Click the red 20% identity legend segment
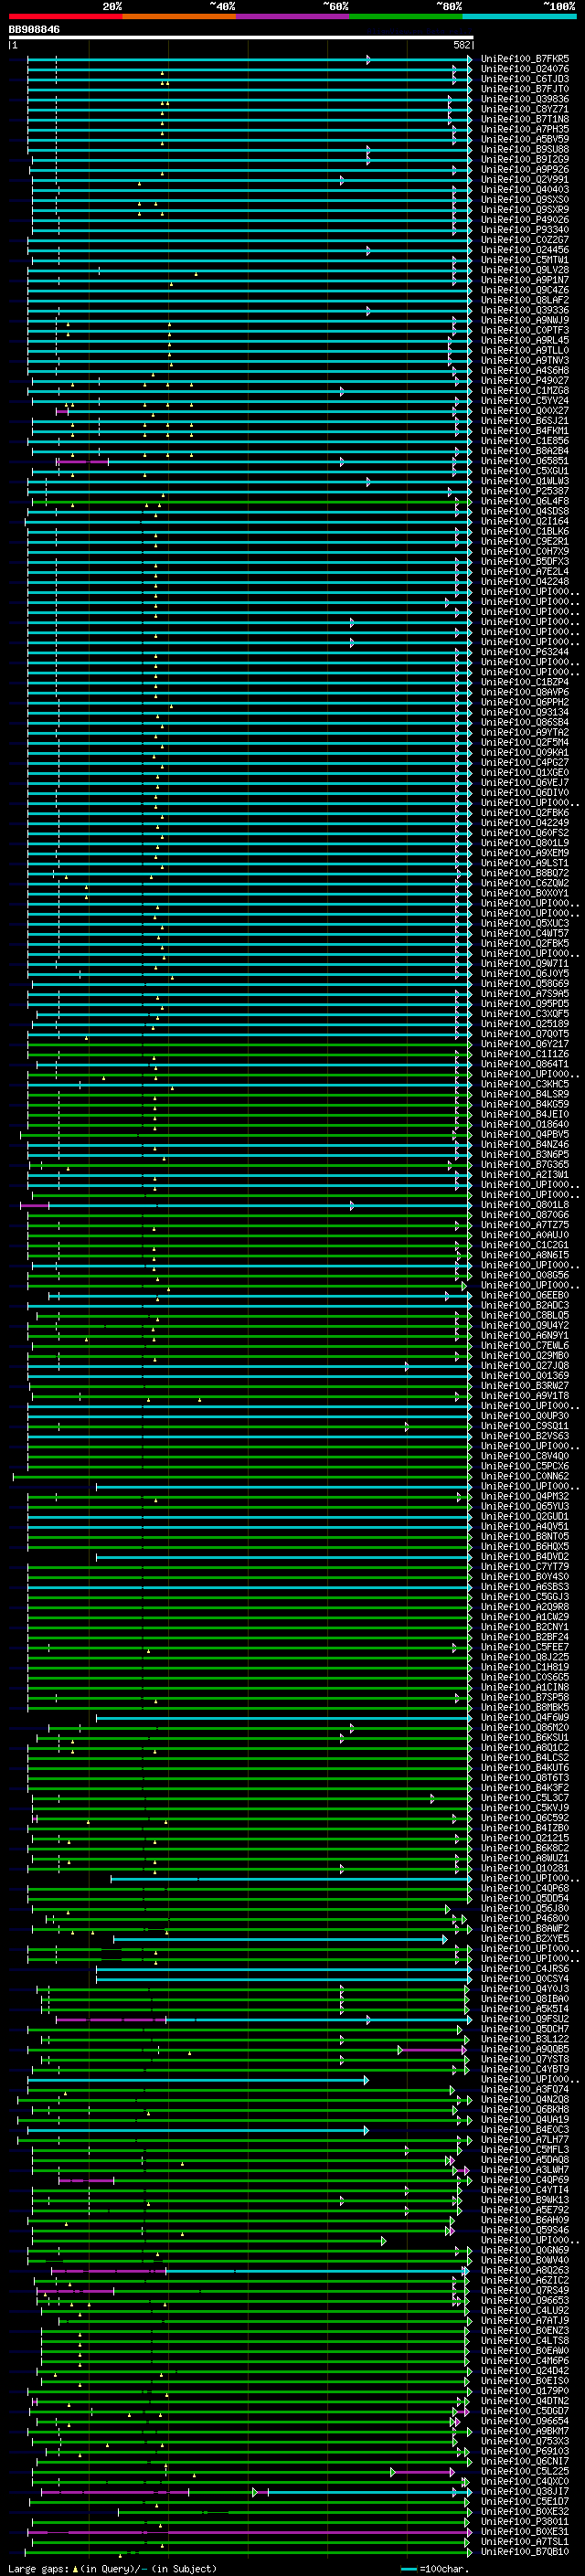Screen dimensions: 585x2576 point(65,16)
